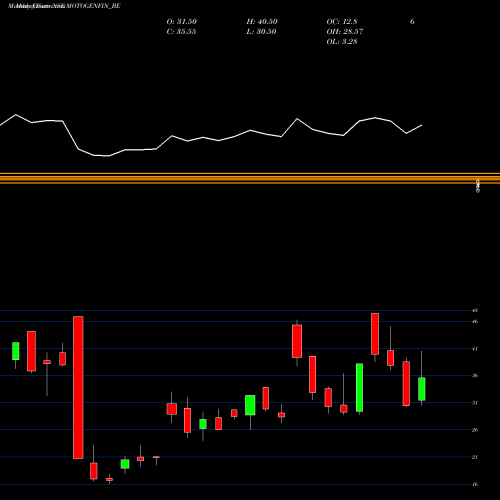Click the 48 price axis label
The height and width of the screenshot is (500, 500).
point(475,310)
